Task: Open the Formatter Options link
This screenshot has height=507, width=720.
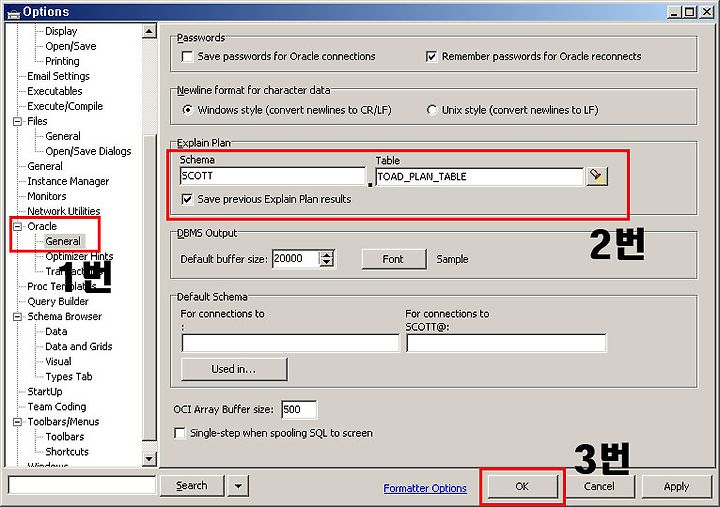Action: click(425, 488)
